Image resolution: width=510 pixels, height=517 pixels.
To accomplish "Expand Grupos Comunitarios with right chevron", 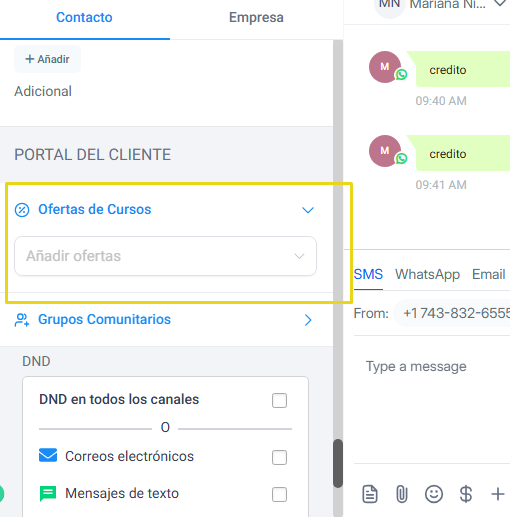I will [x=308, y=320].
